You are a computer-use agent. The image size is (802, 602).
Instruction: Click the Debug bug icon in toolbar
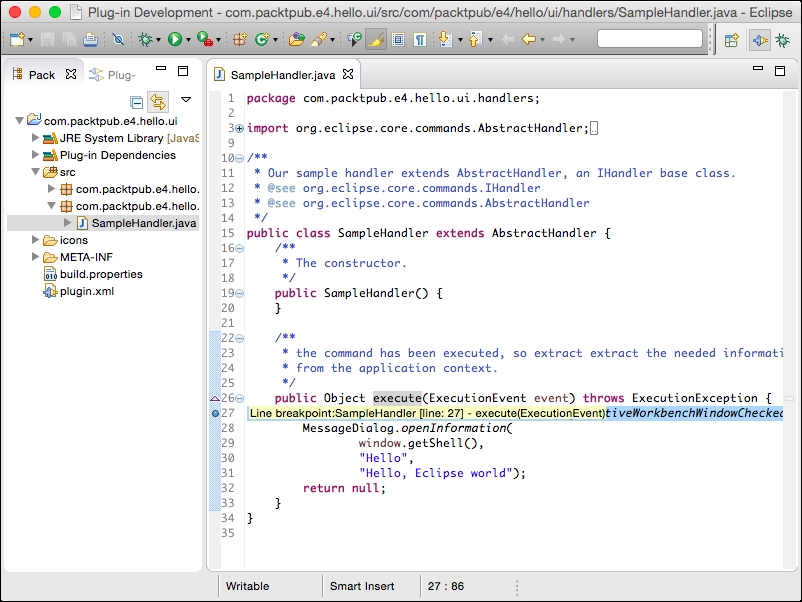[x=145, y=40]
